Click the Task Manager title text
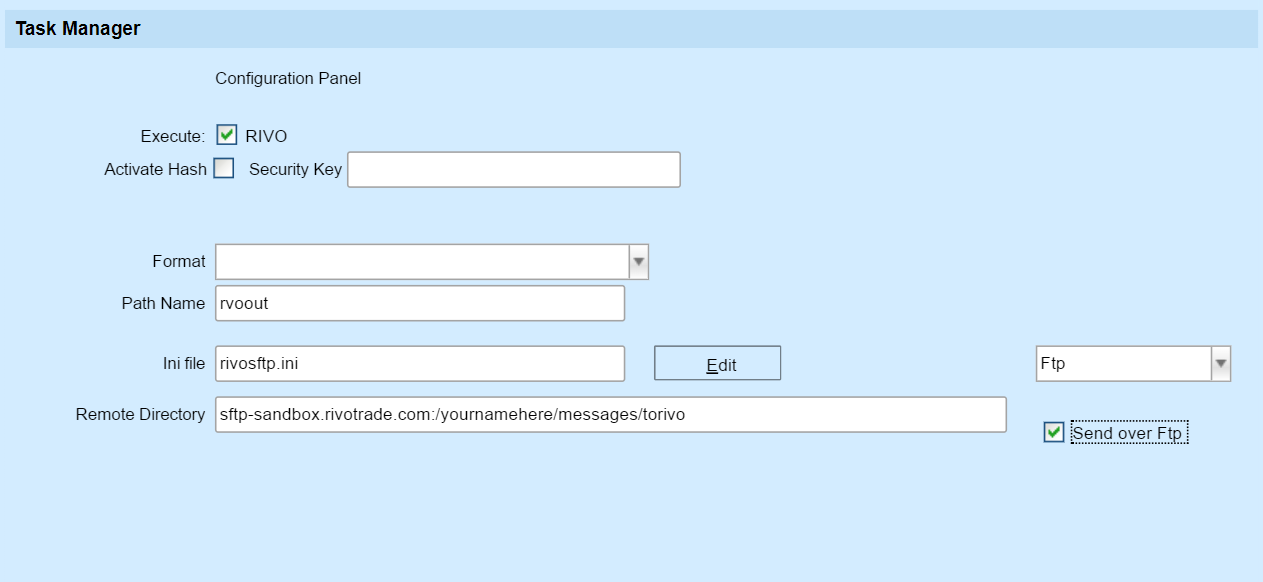The image size is (1263, 582). 78,29
